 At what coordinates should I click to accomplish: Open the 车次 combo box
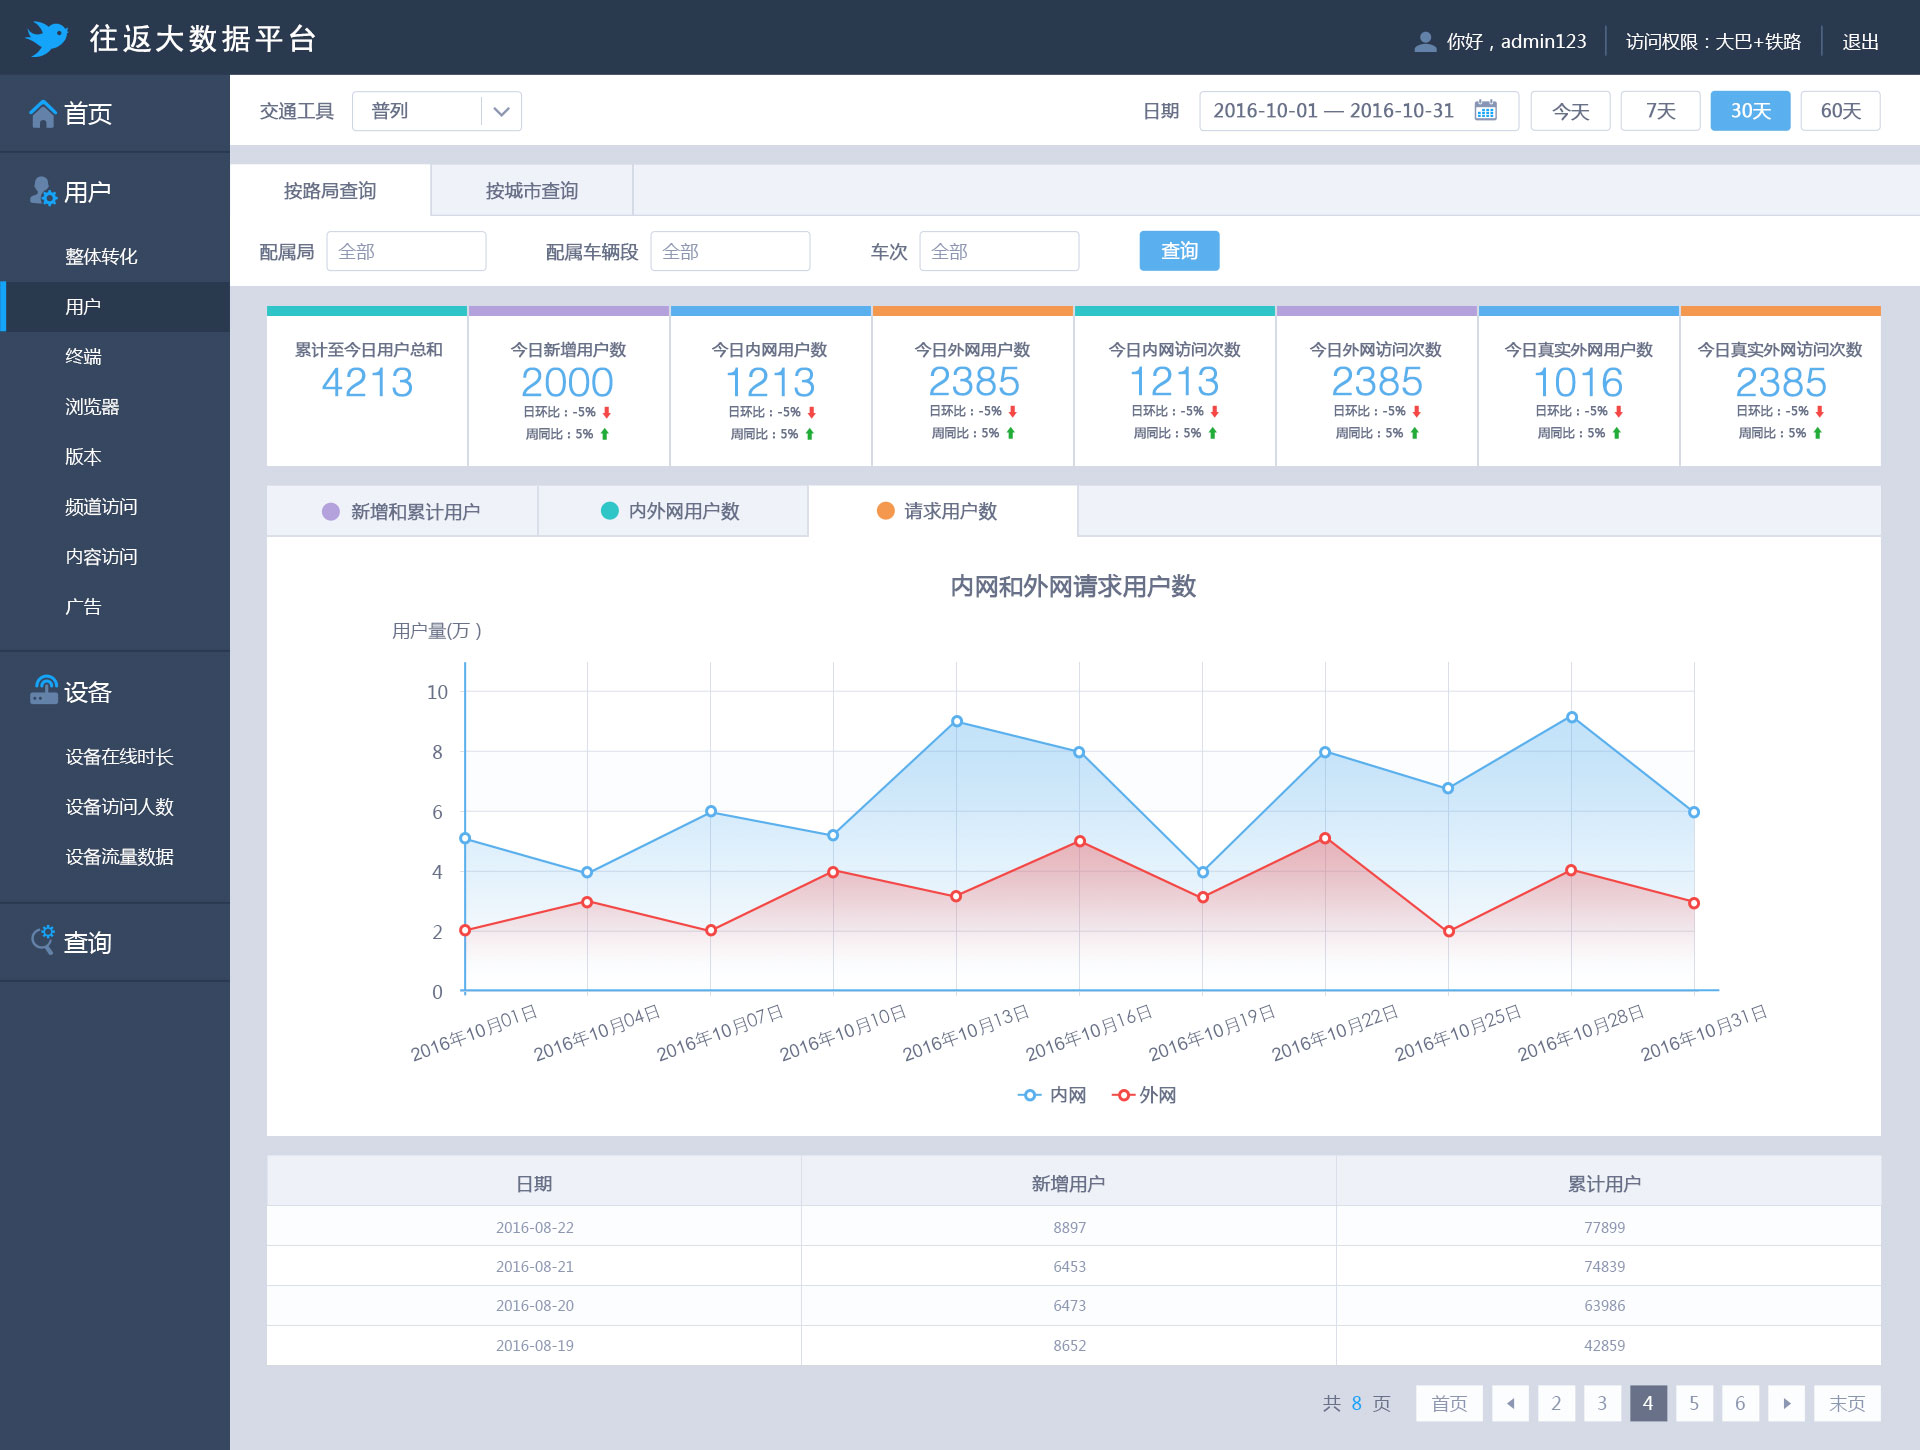pos(999,251)
